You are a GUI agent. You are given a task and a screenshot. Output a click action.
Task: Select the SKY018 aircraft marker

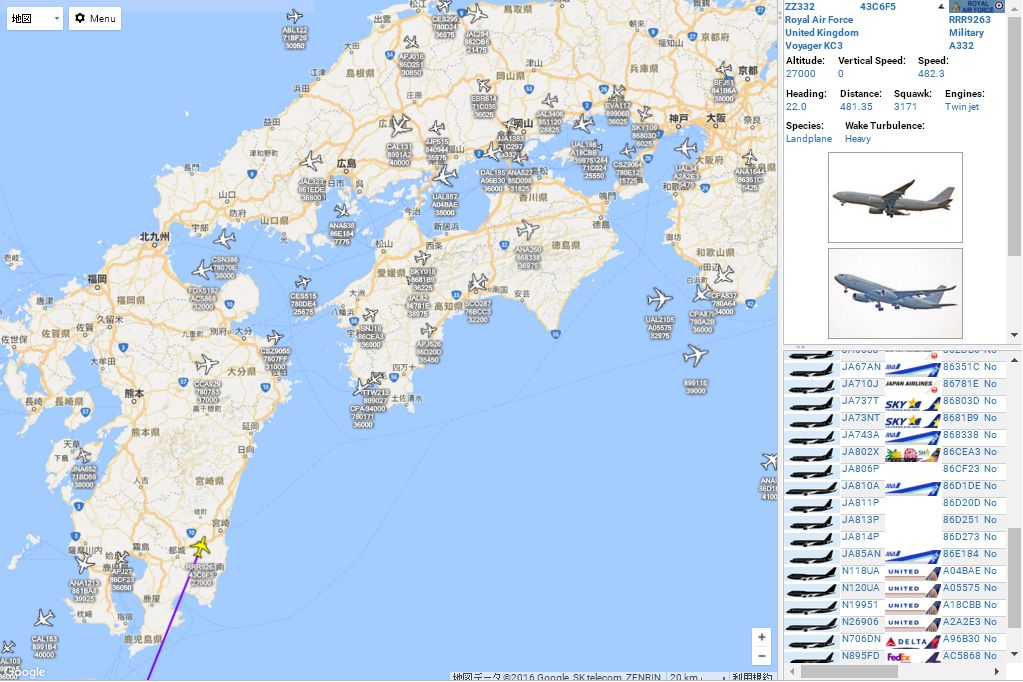[x=422, y=257]
